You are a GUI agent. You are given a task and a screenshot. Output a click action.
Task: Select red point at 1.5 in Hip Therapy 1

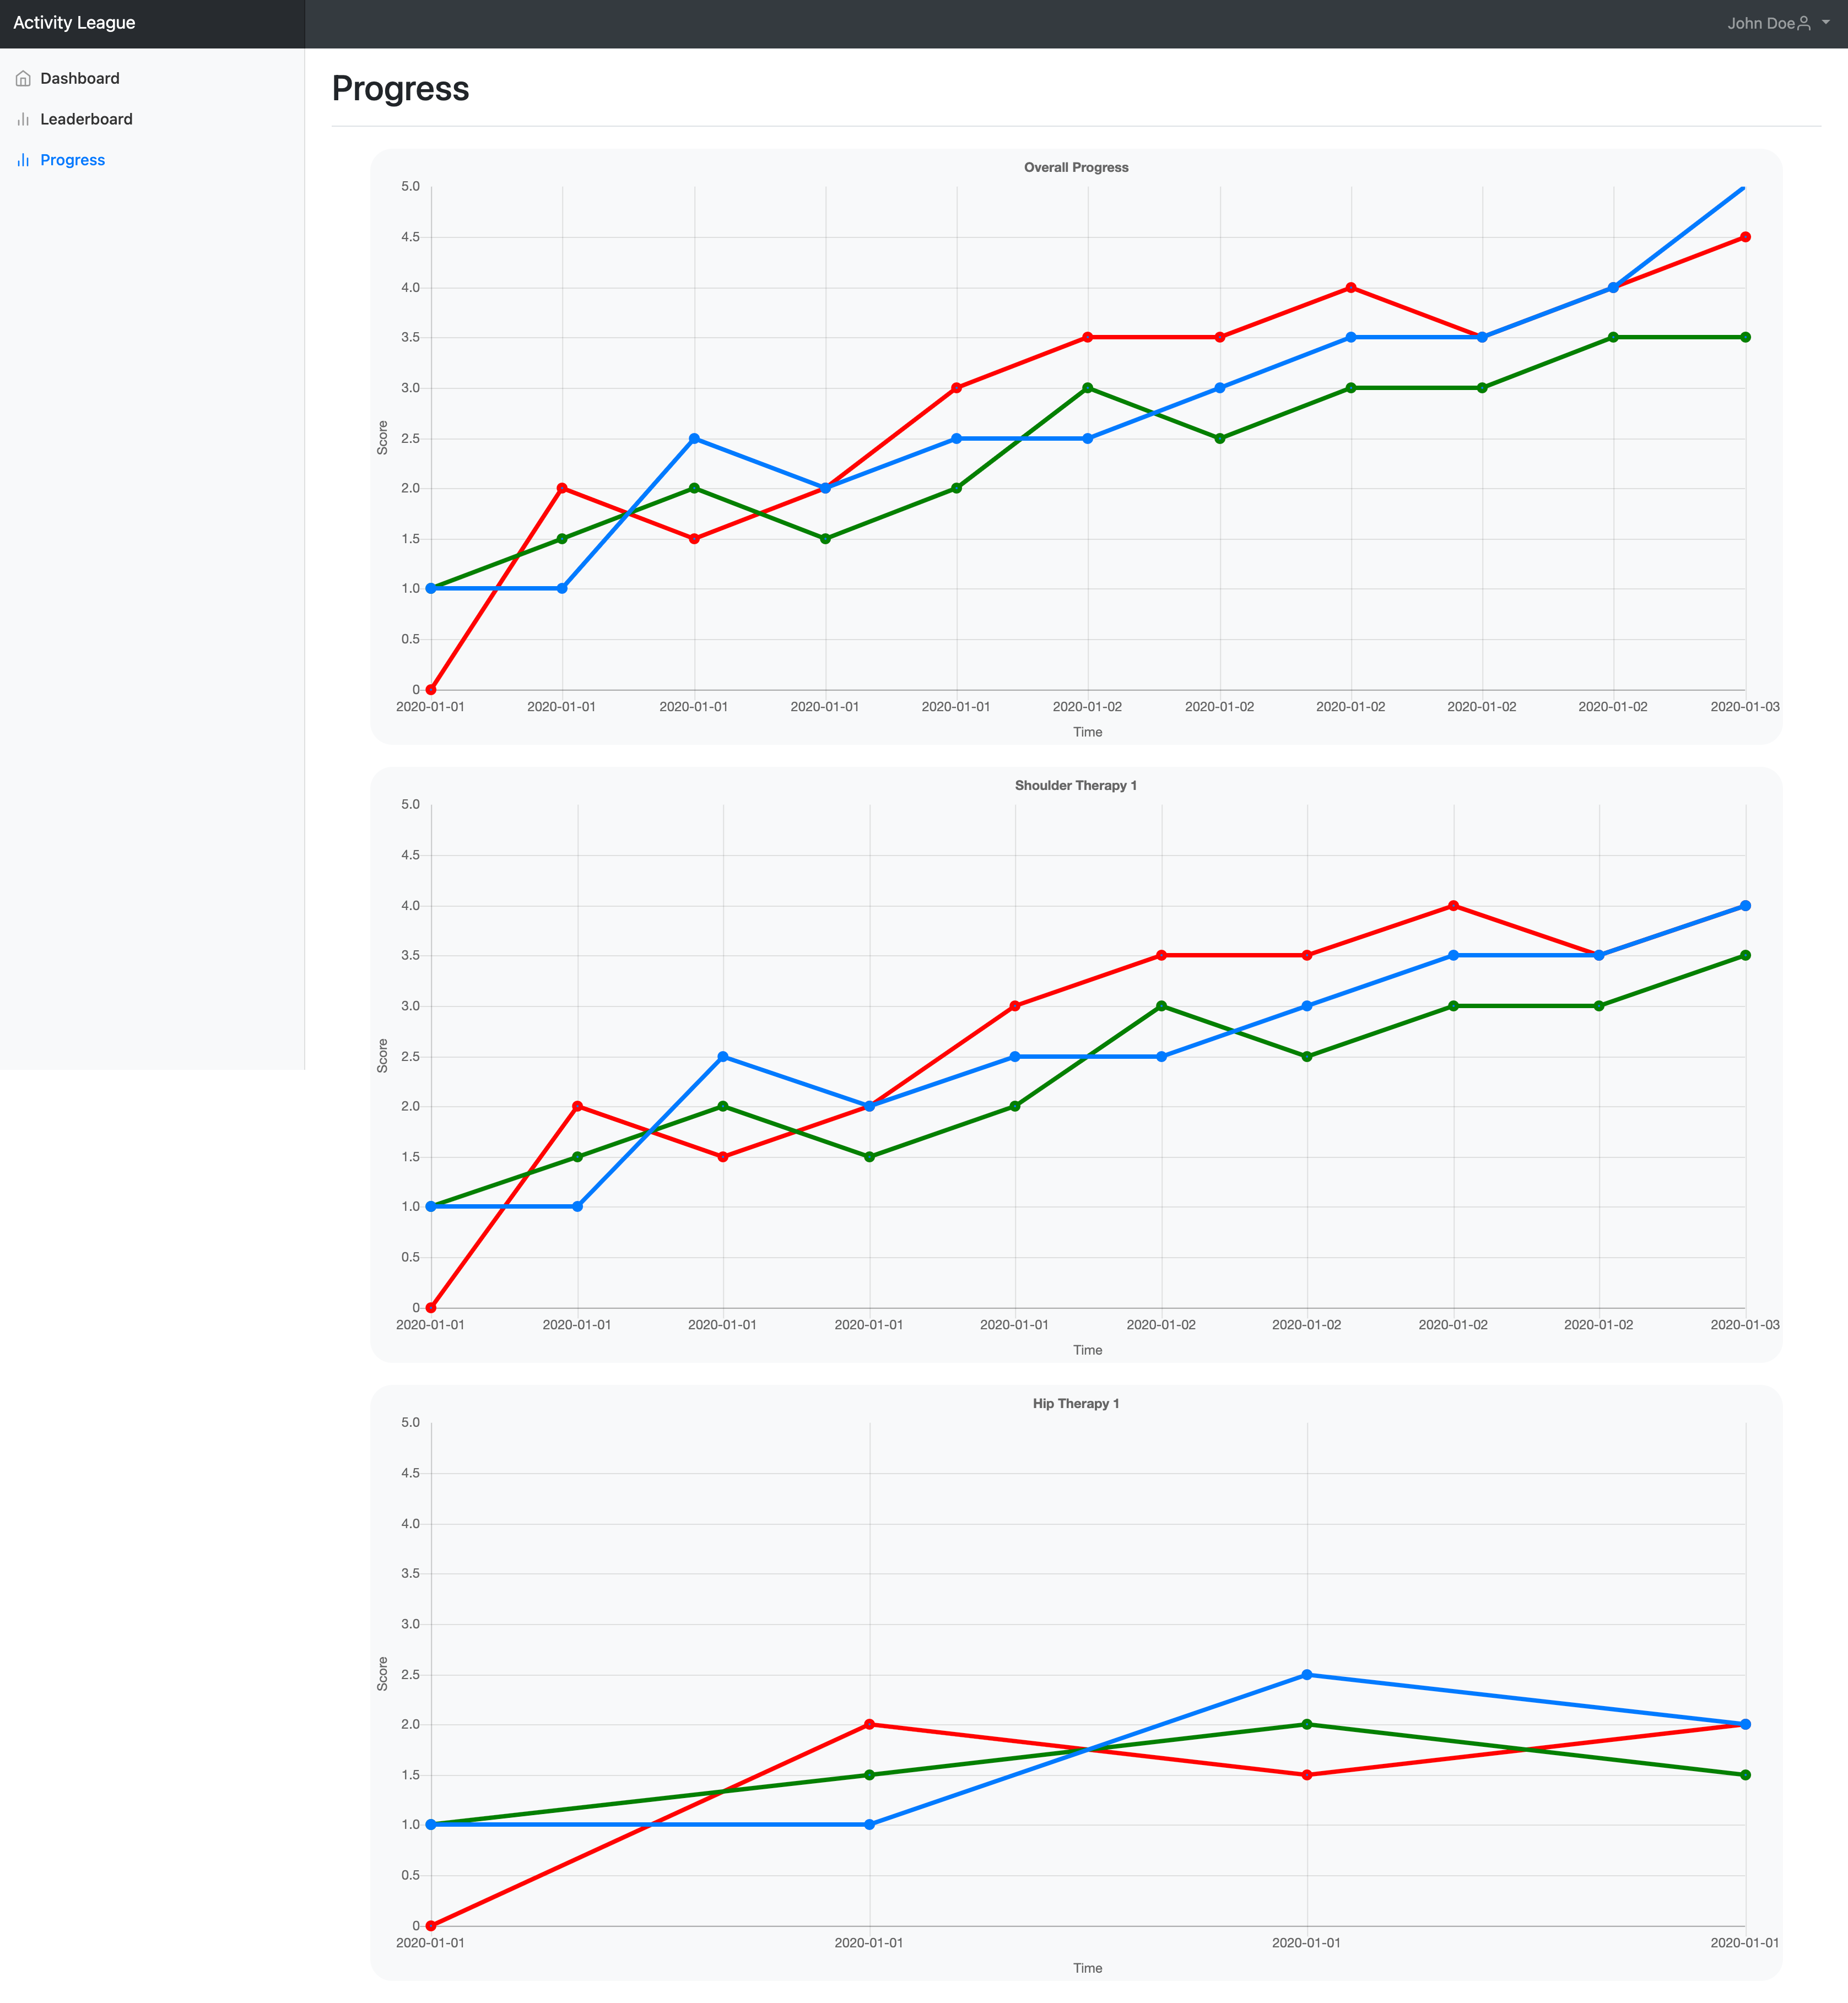1307,1775
